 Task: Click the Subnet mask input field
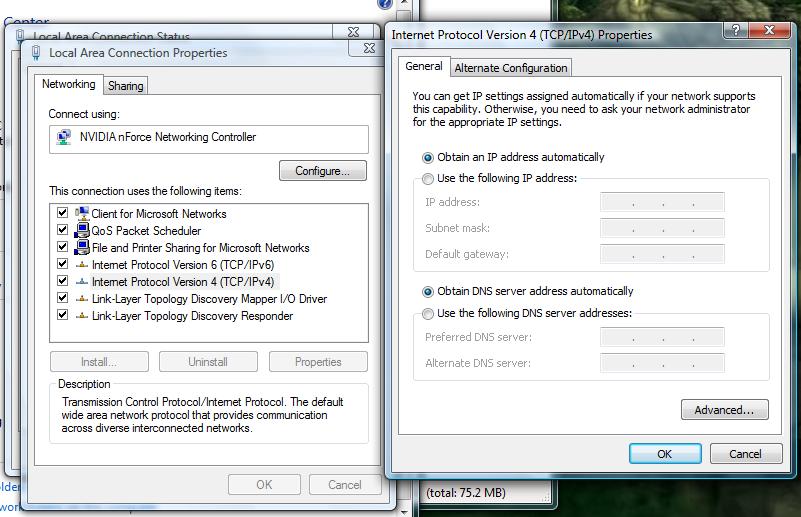click(x=662, y=228)
